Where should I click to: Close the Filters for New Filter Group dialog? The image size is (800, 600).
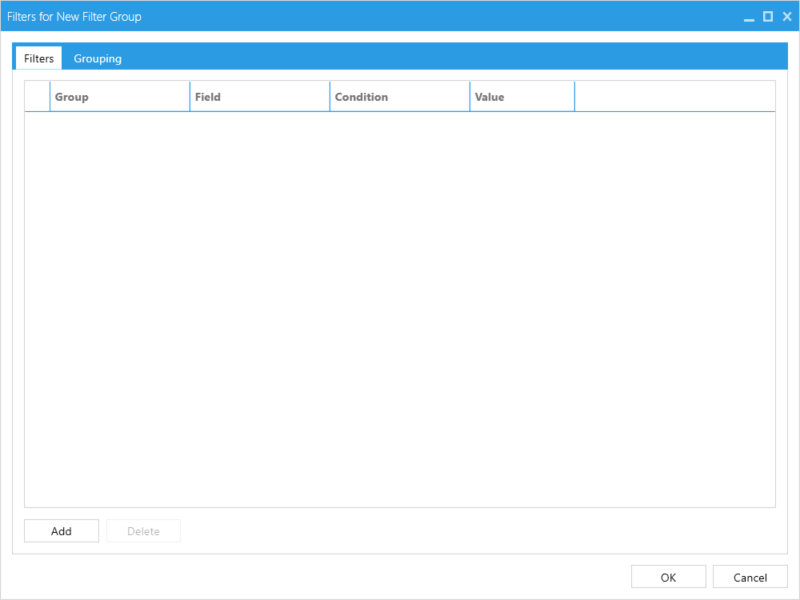[787, 17]
